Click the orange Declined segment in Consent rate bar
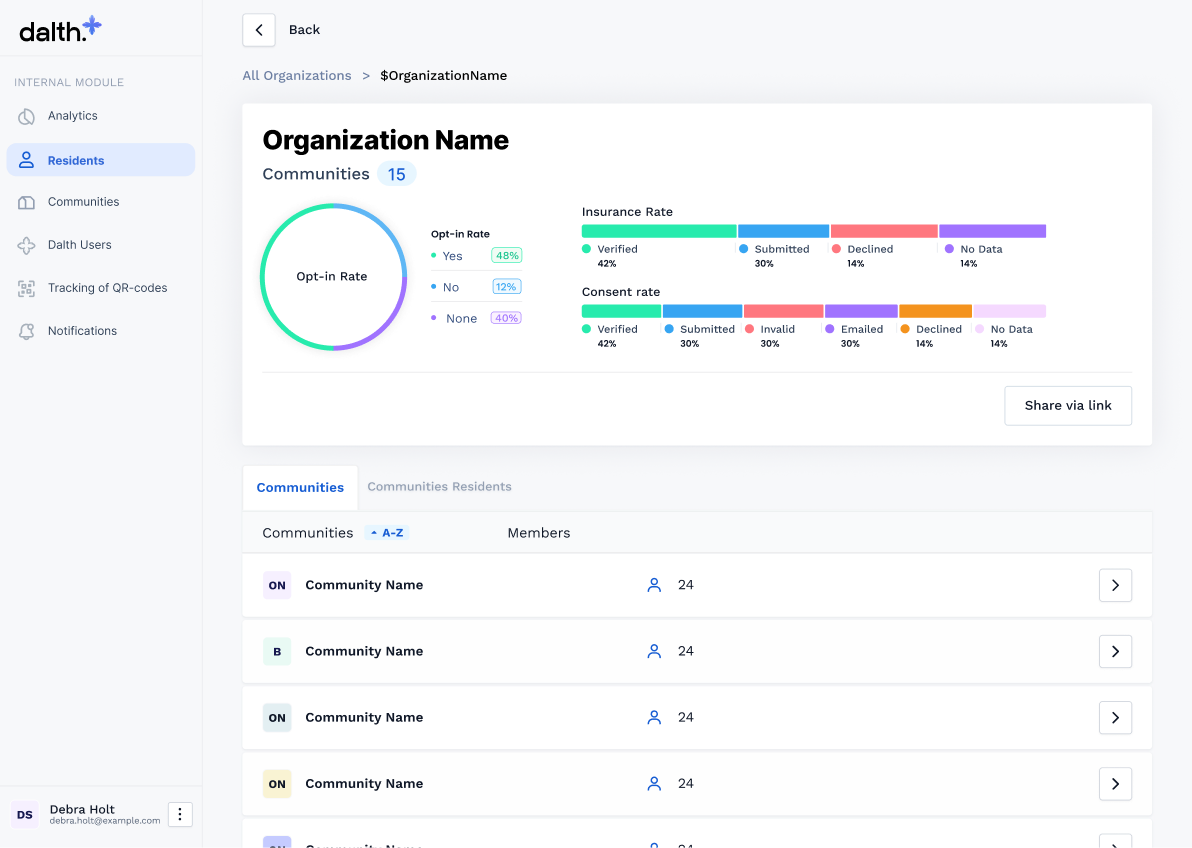The image size is (1192, 848). coord(935,311)
